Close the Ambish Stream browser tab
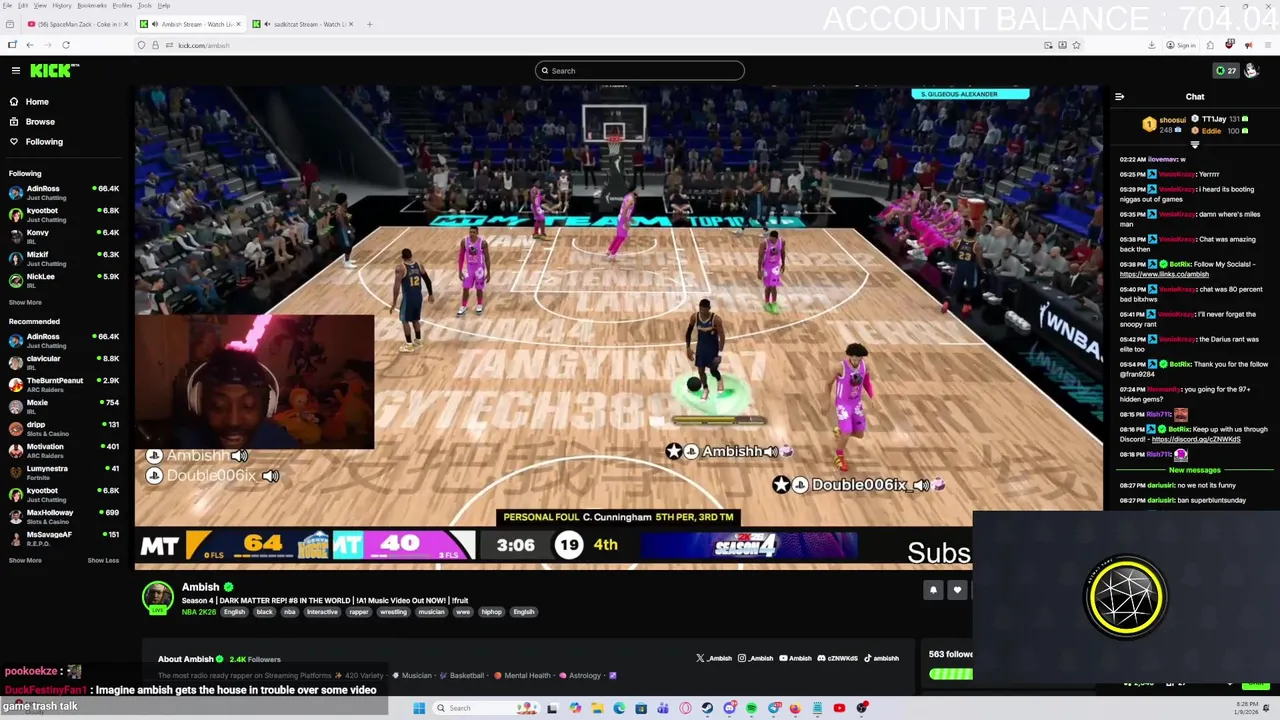The width and height of the screenshot is (1280, 720). coord(238,24)
